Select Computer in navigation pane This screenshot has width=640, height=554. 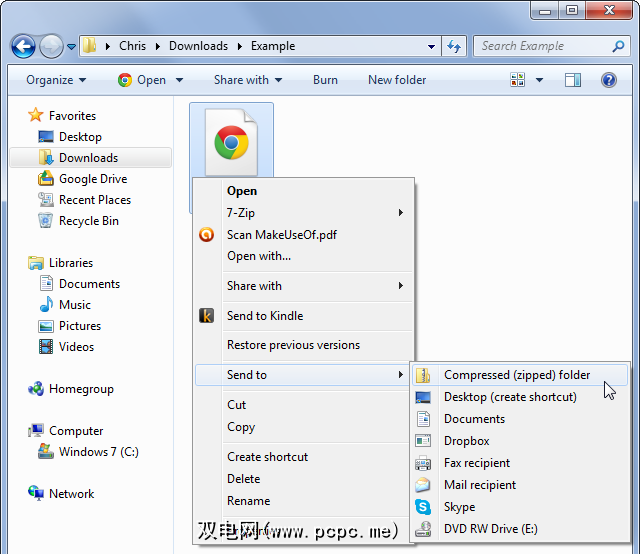pyautogui.click(x=65, y=431)
